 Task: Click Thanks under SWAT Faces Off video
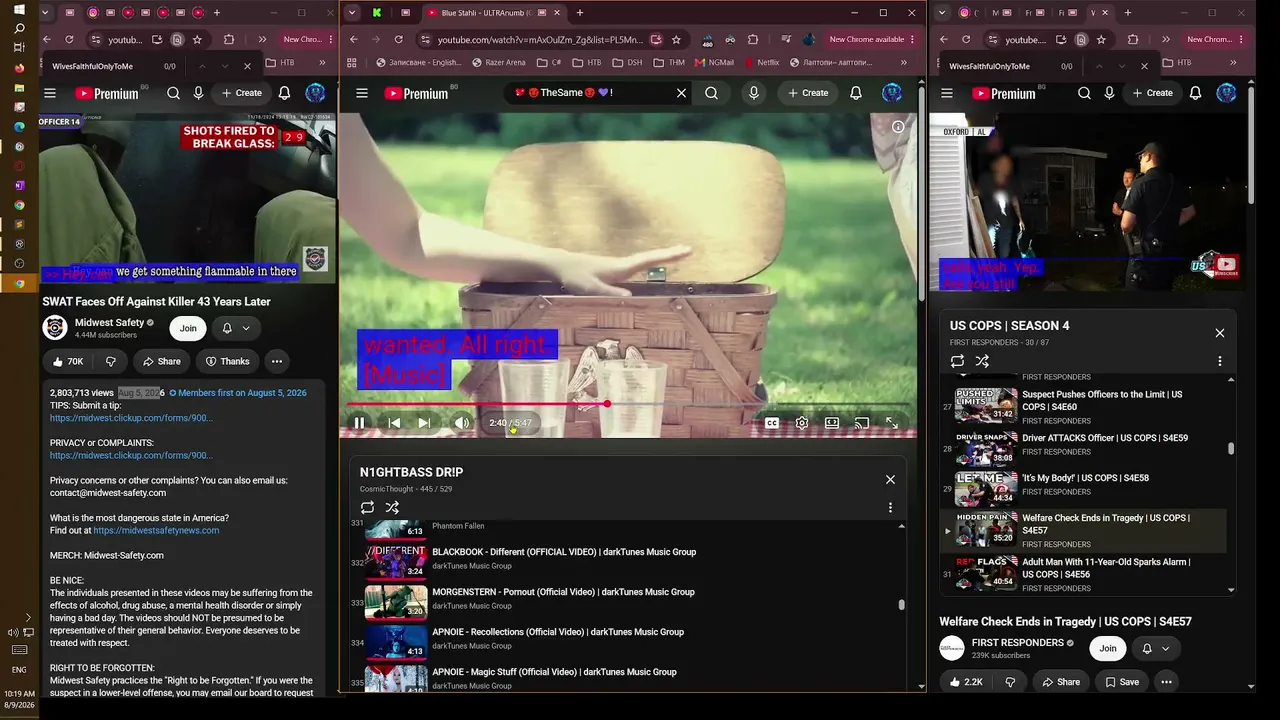[x=227, y=361]
